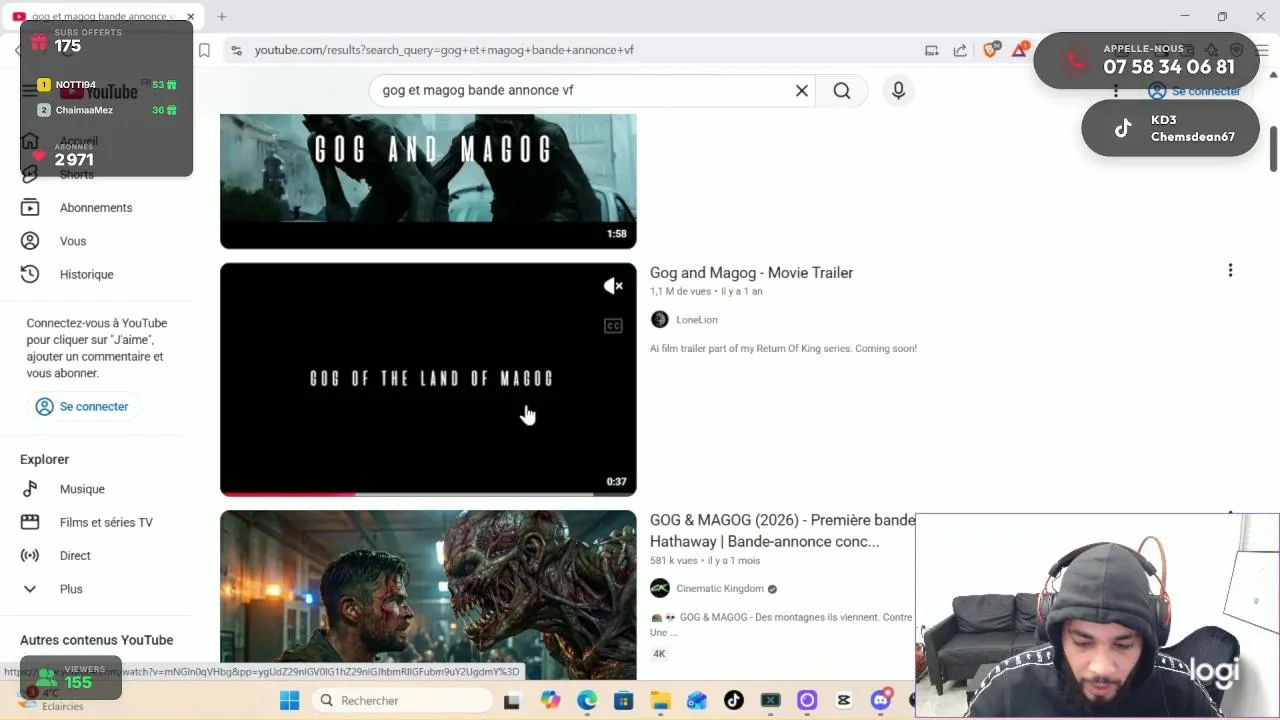The height and width of the screenshot is (720, 1280).
Task: Open the YouTube settings three-dot menu near Se connecter
Action: click(1116, 91)
